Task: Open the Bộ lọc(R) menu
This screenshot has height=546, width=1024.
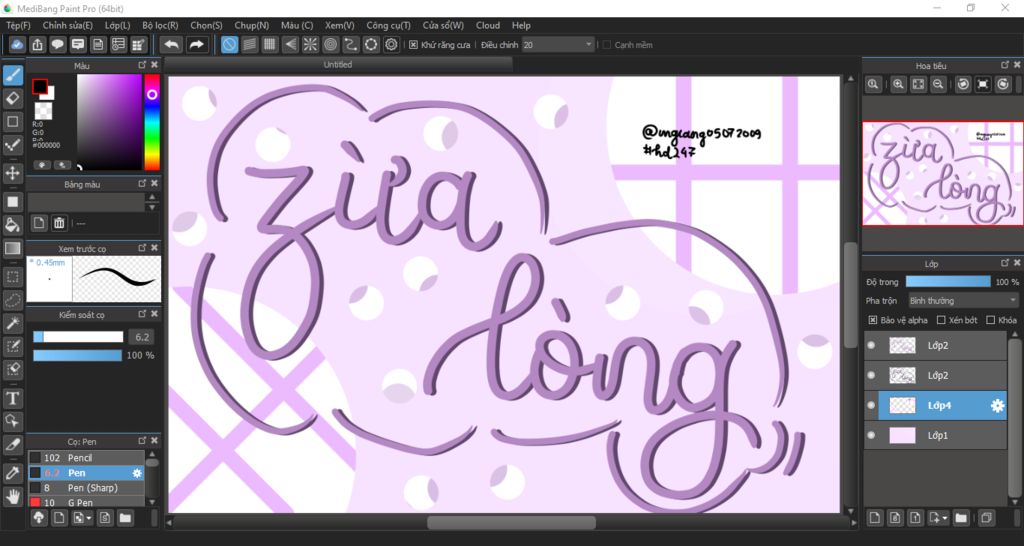Action: tap(160, 25)
